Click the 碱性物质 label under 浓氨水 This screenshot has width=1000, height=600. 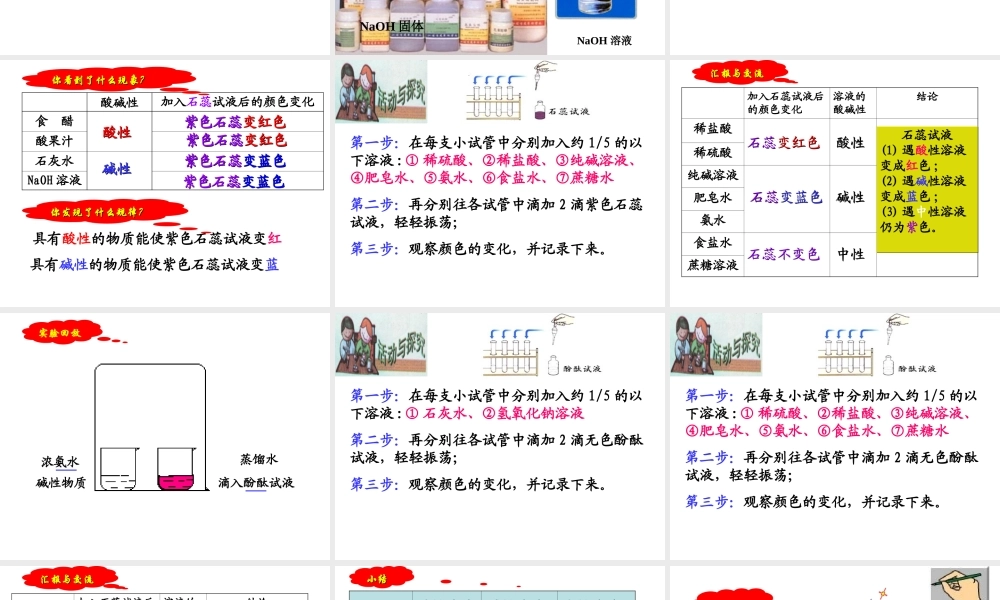(x=61, y=483)
